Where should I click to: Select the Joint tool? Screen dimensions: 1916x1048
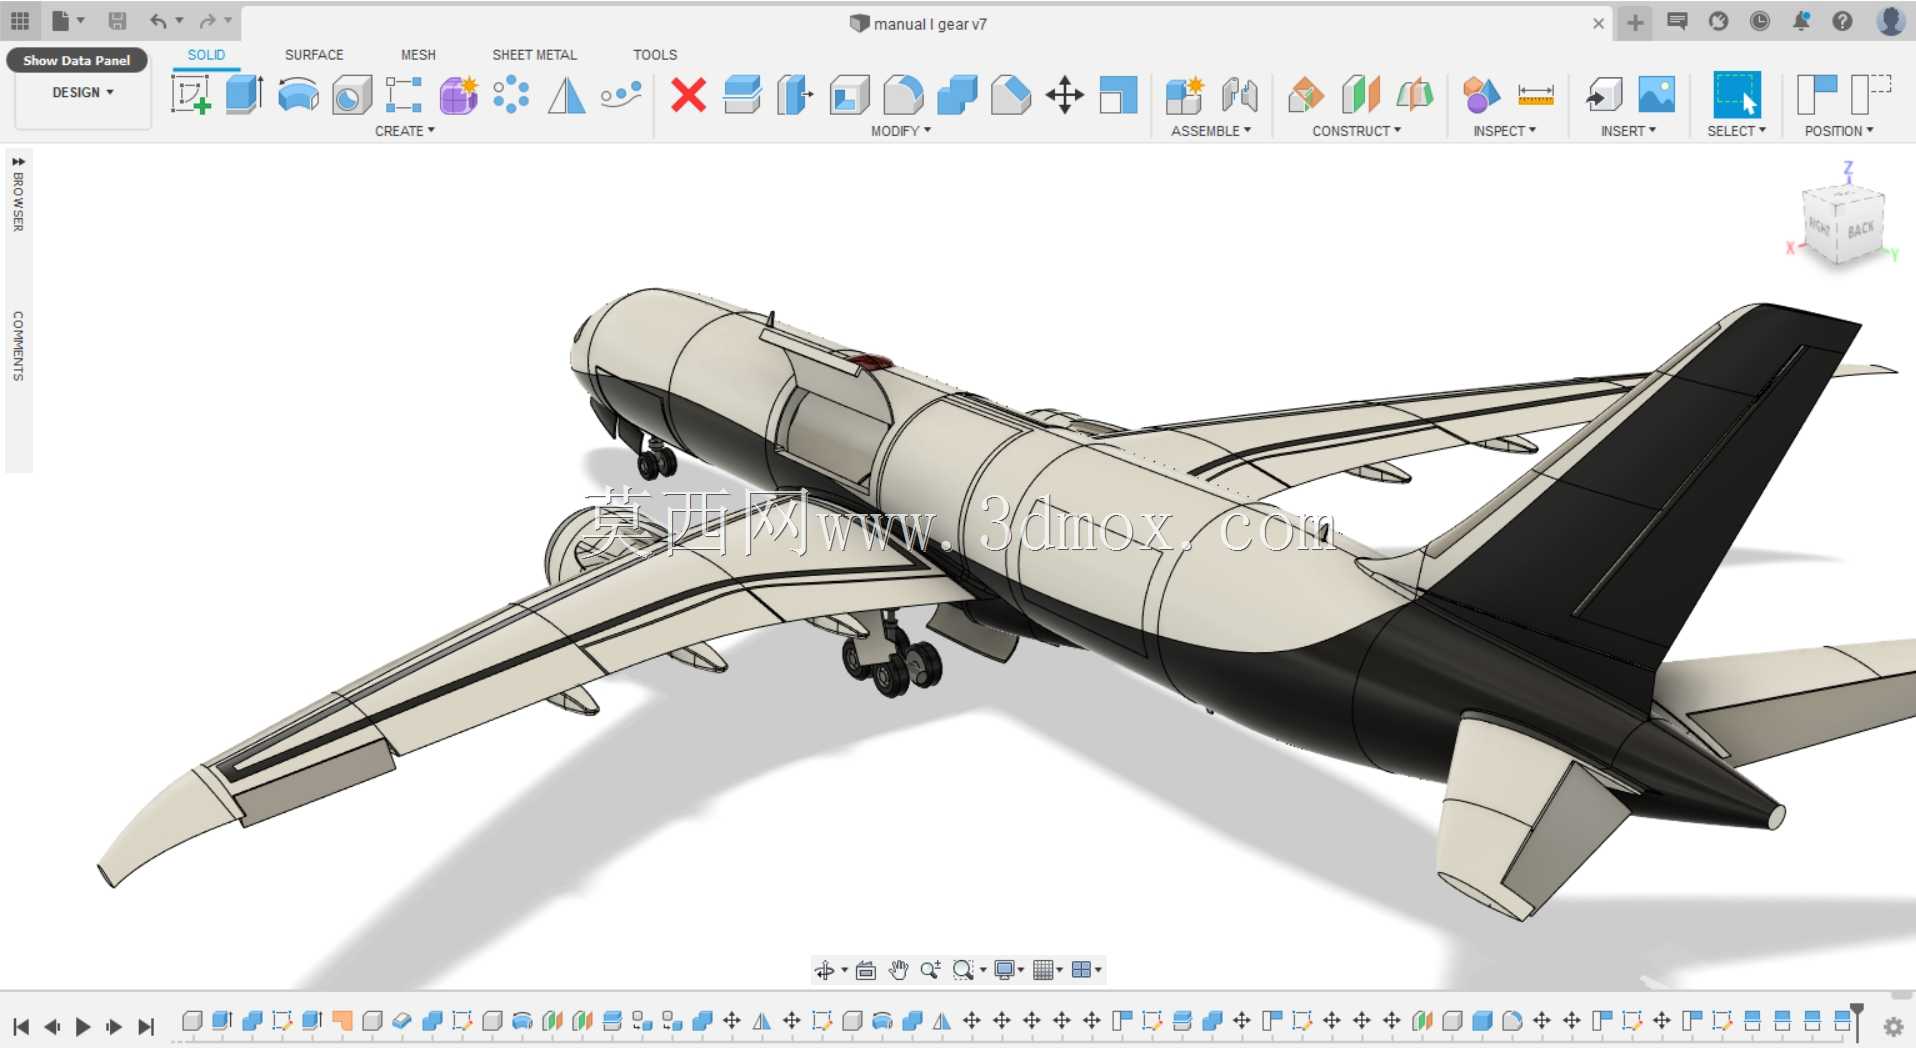(1239, 95)
